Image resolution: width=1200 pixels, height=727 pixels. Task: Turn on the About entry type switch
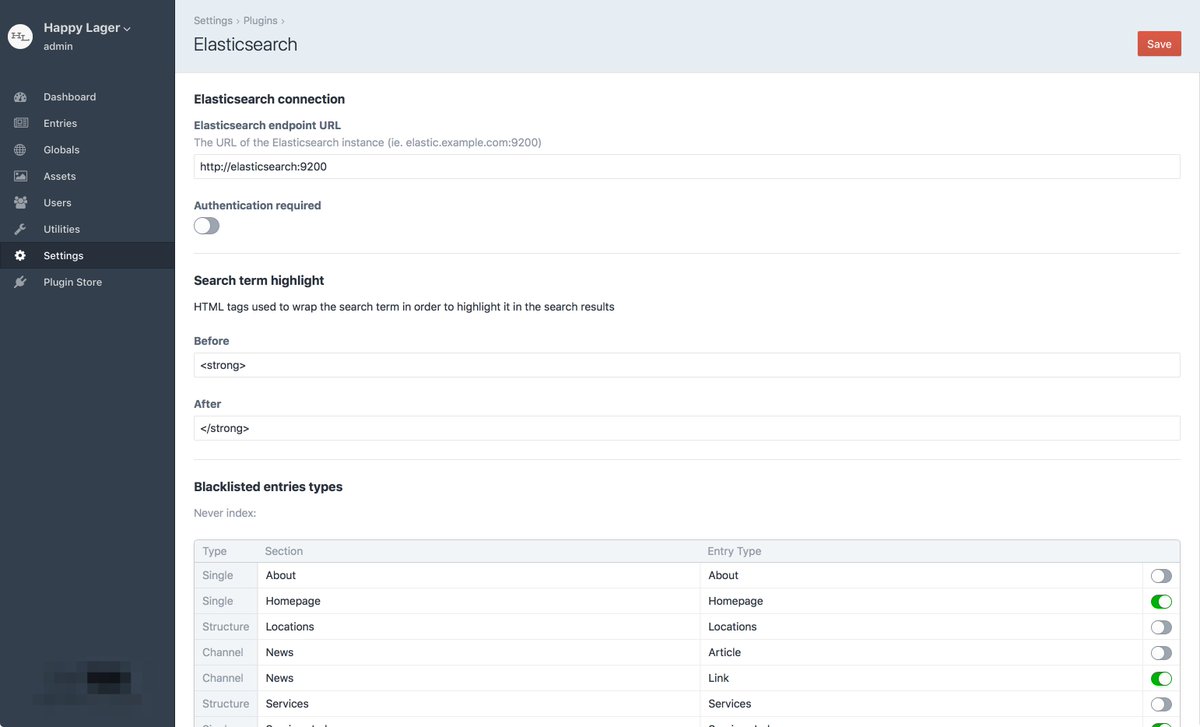tap(1160, 575)
